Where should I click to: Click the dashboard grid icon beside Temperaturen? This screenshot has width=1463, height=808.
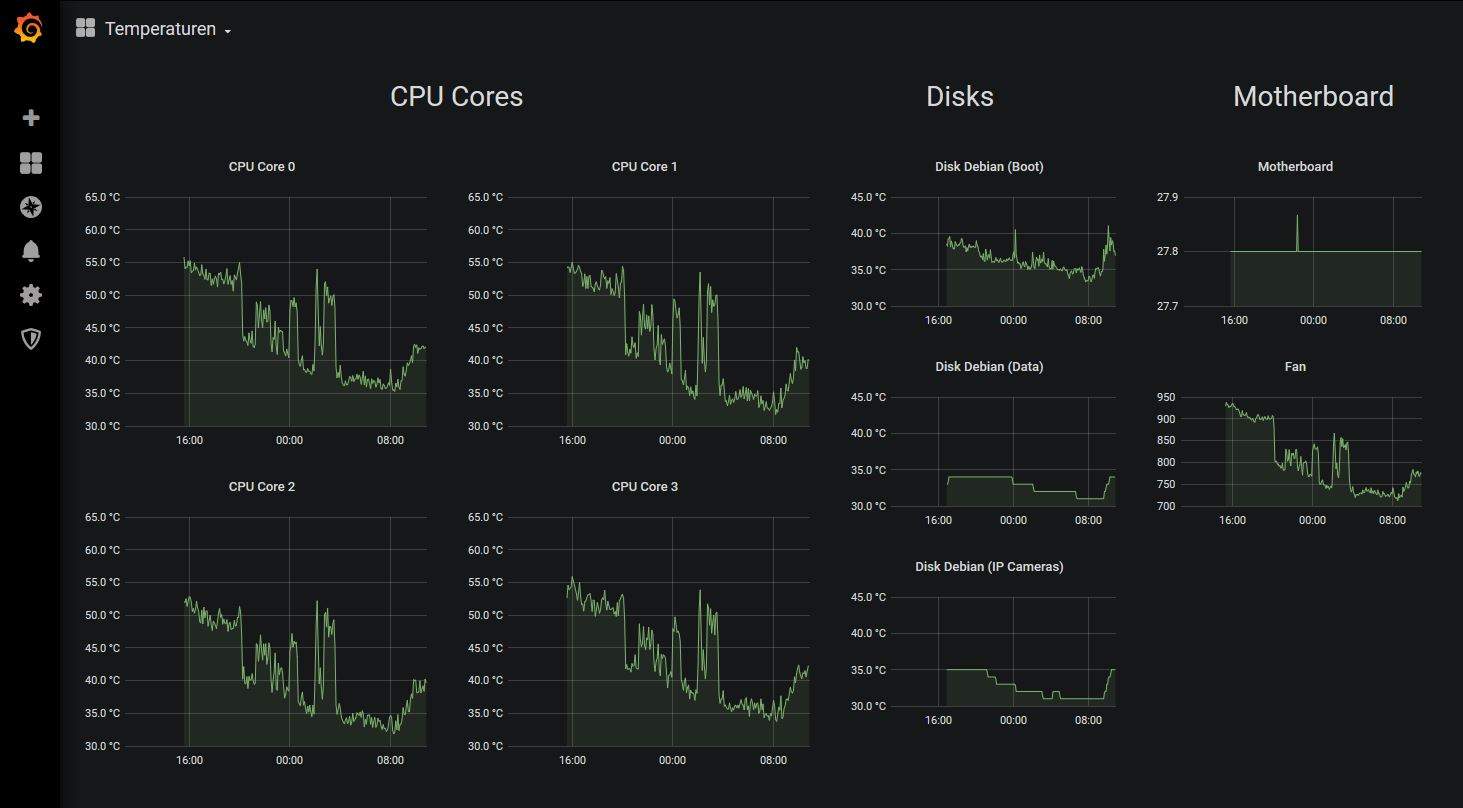click(85, 29)
